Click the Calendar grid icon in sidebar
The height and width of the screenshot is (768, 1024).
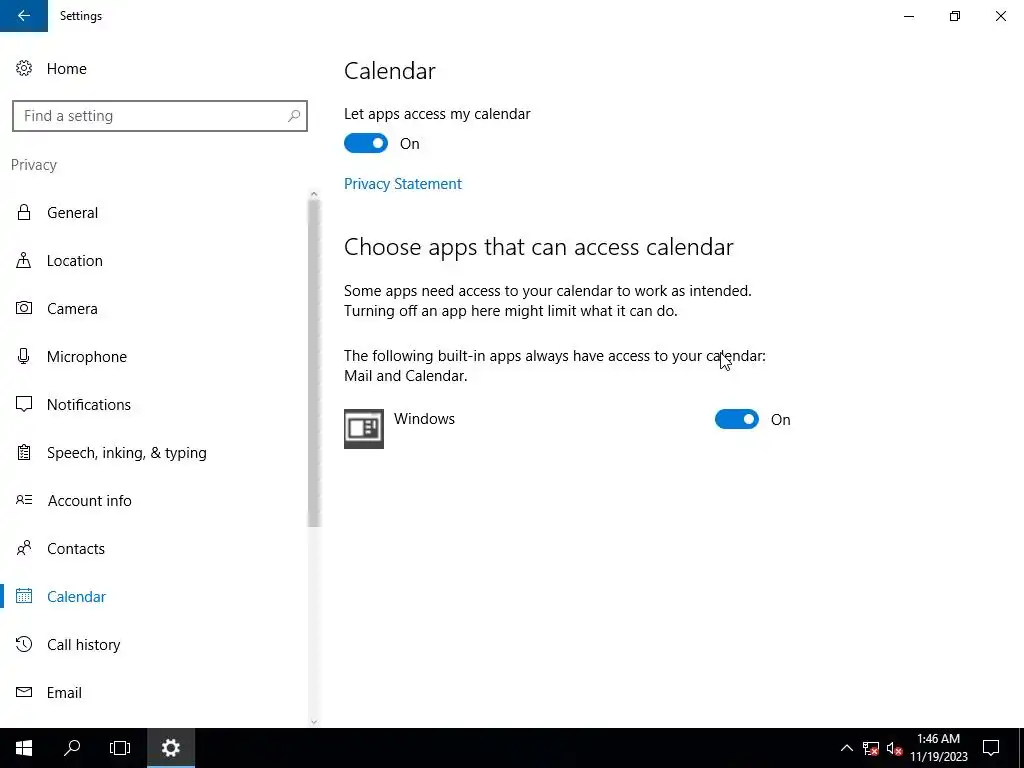(24, 596)
